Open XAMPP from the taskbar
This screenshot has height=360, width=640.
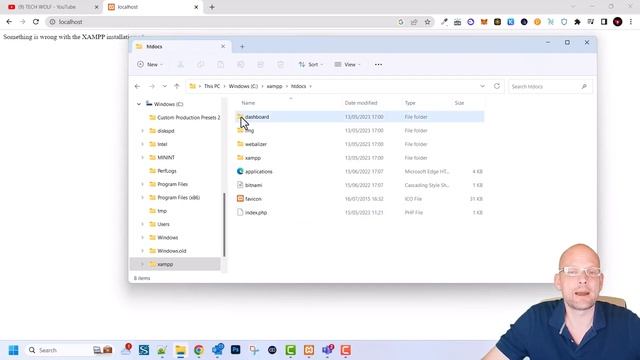tap(309, 350)
